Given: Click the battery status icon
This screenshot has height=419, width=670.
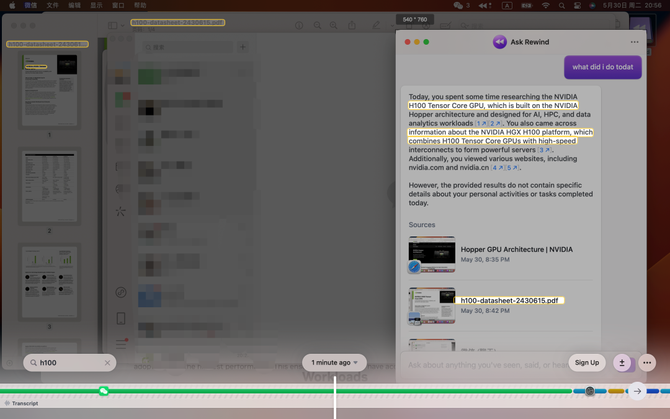Looking at the screenshot, I should click(527, 5).
